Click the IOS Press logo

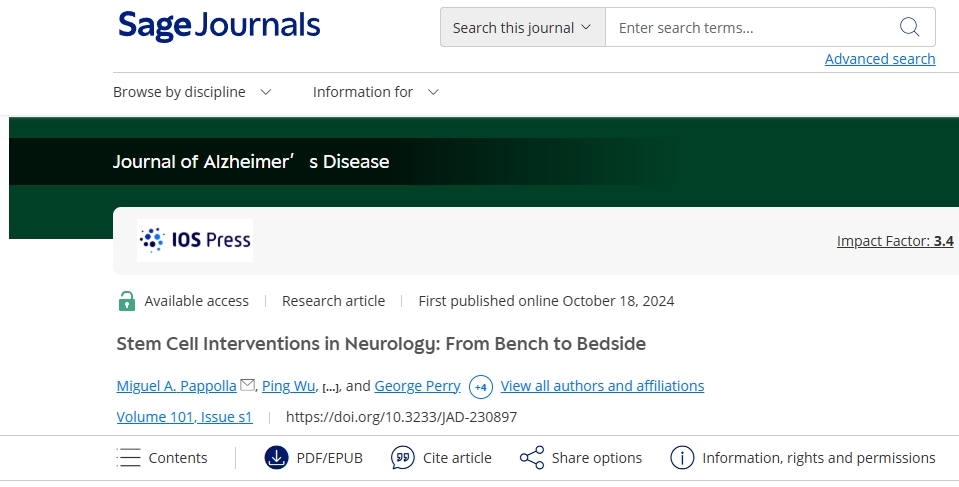pos(195,240)
